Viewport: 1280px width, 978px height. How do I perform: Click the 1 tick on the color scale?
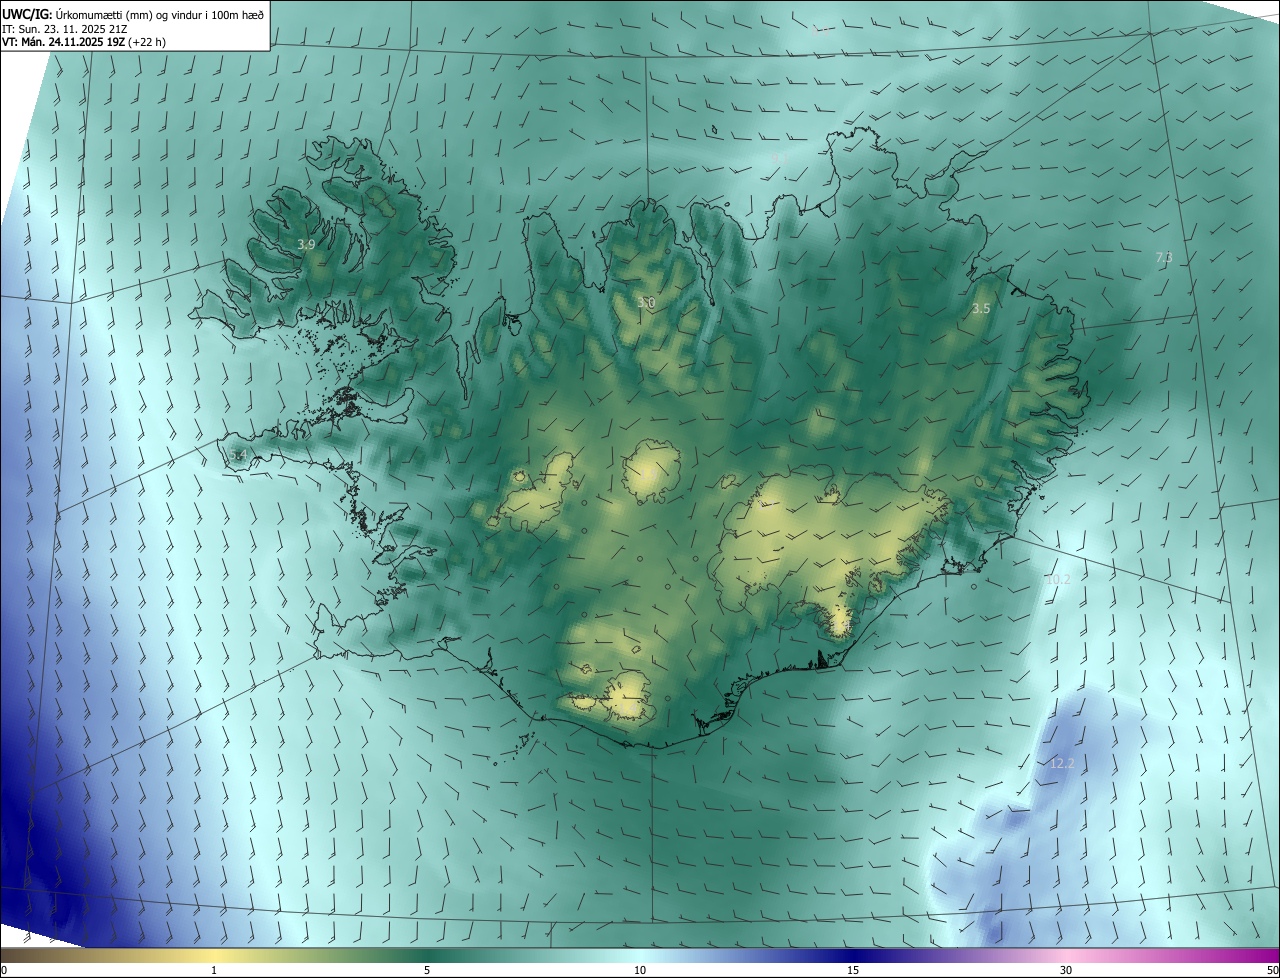point(214,970)
